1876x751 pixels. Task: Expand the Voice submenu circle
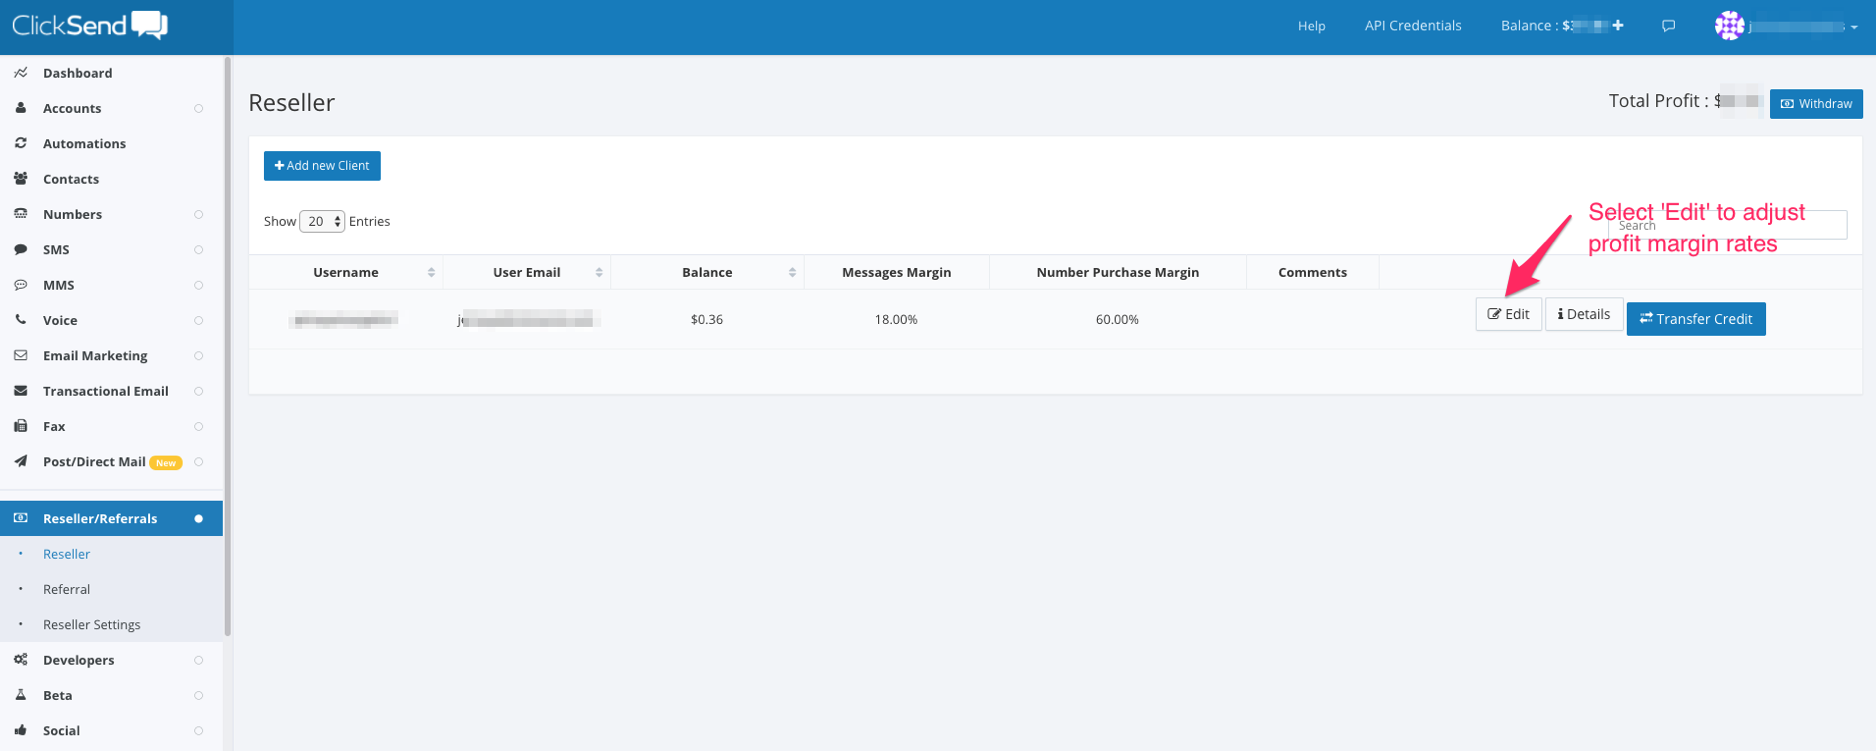[198, 321]
